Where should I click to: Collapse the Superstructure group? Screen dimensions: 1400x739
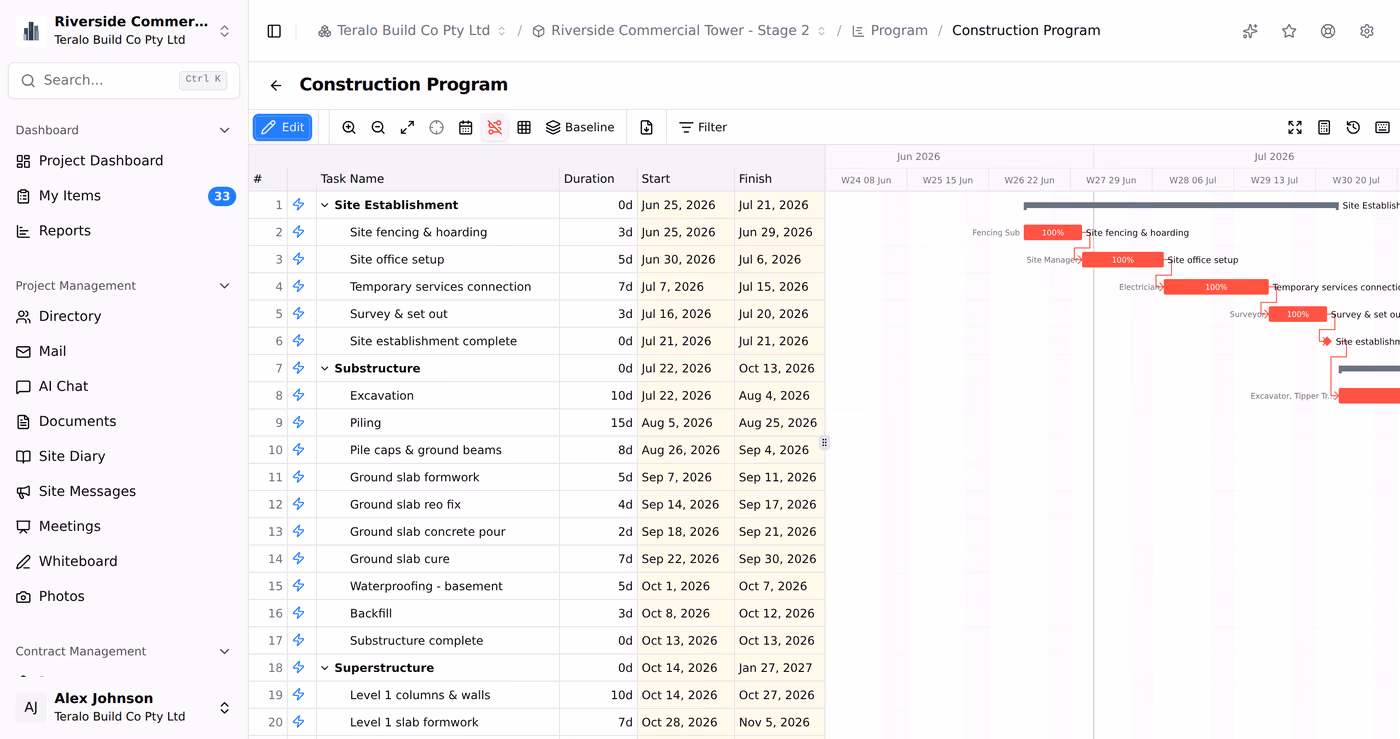[x=325, y=668]
